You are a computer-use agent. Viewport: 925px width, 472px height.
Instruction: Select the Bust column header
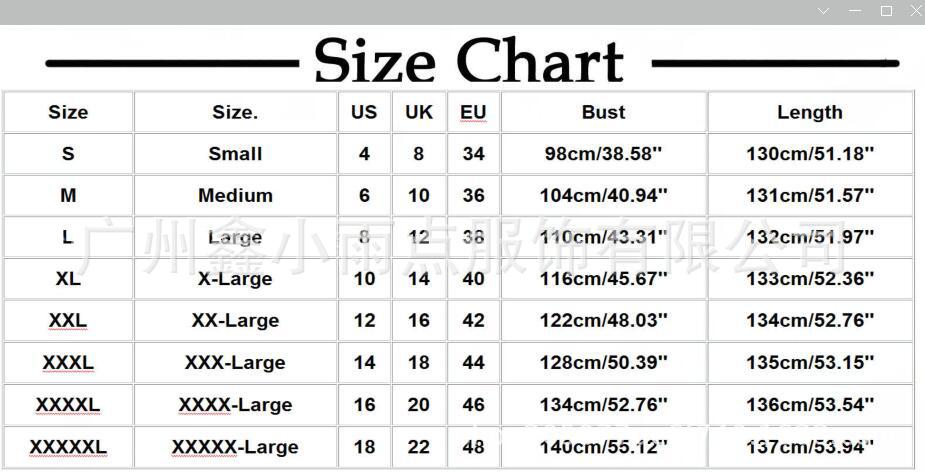[603, 112]
